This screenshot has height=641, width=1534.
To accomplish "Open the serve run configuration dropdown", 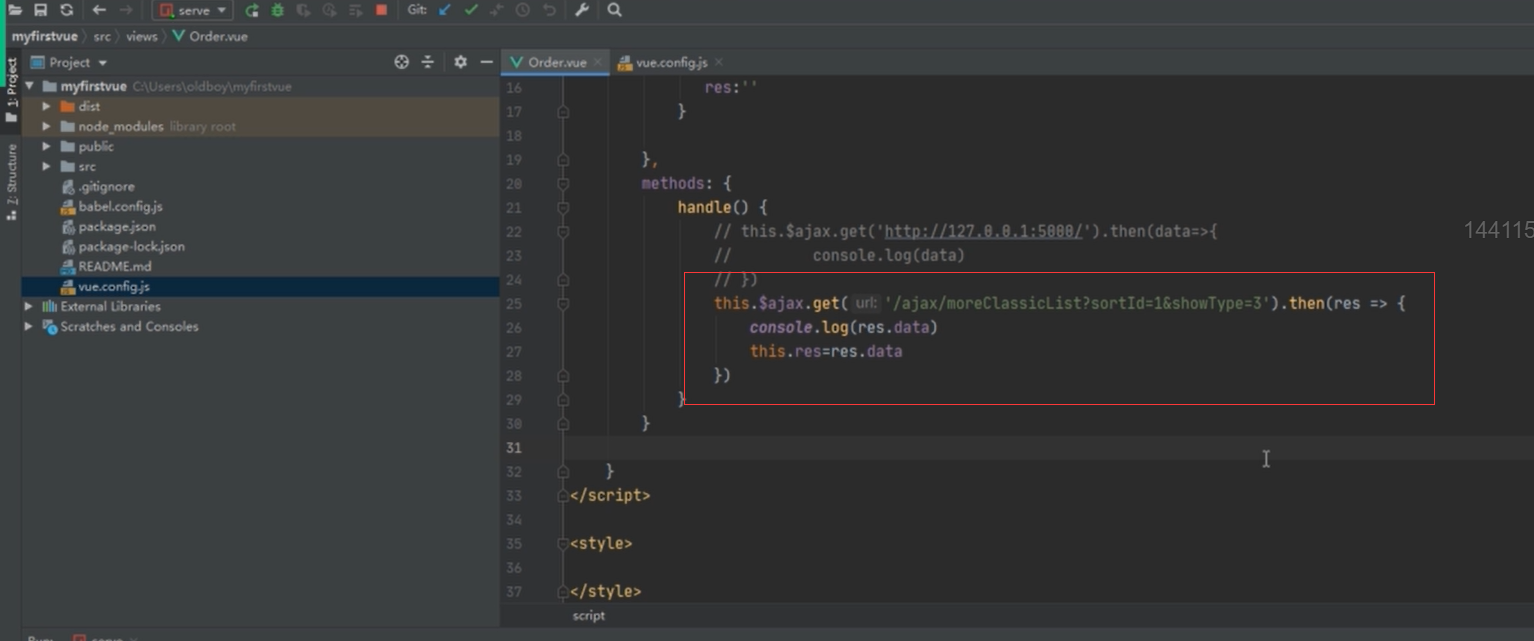I will point(193,10).
